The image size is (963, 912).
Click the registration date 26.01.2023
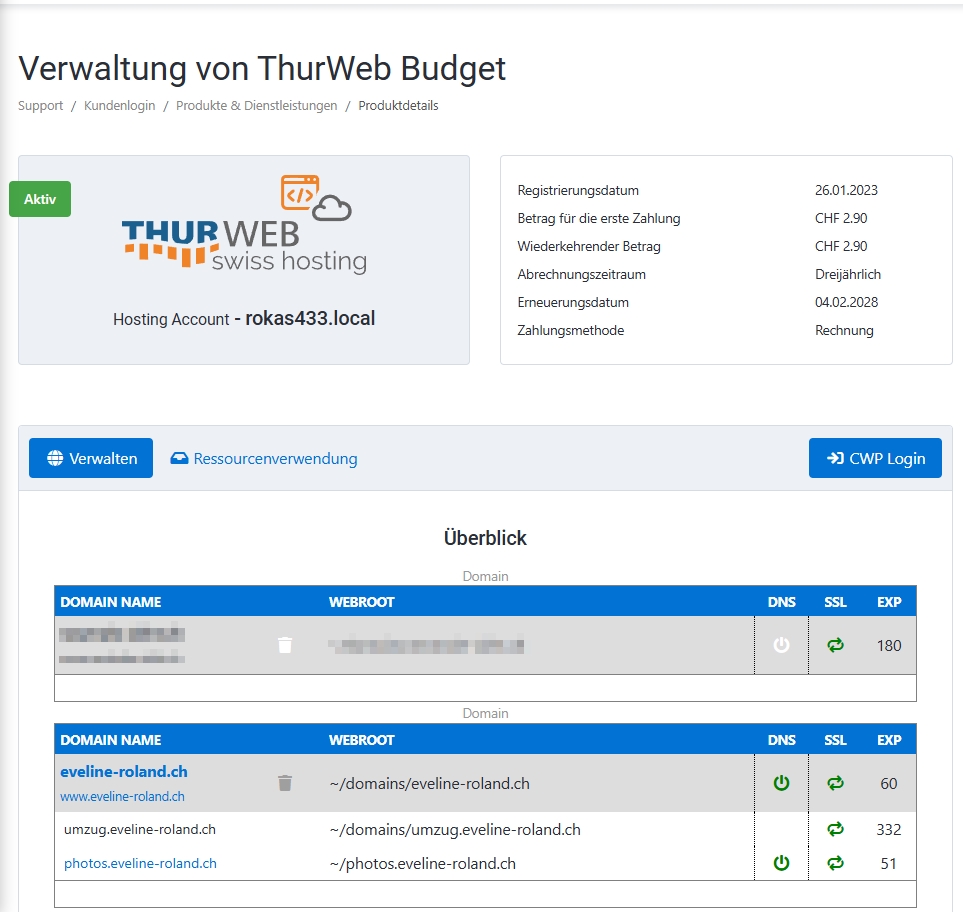(x=846, y=190)
